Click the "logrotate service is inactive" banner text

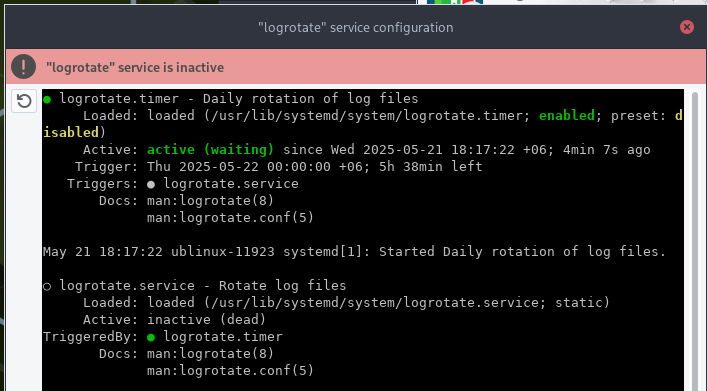click(135, 67)
